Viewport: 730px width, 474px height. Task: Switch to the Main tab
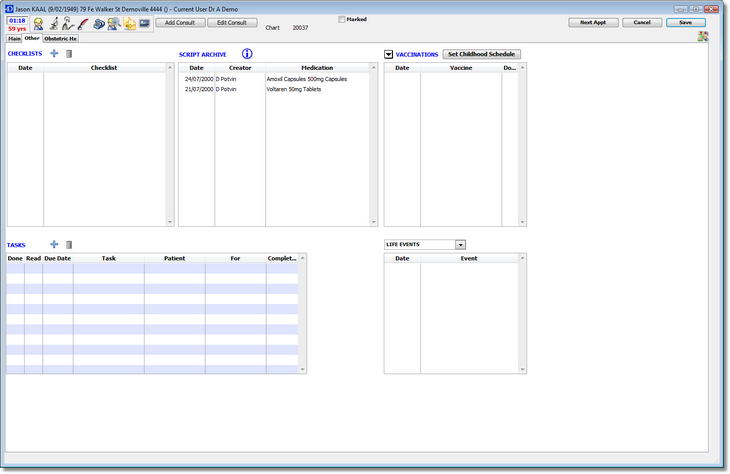coord(14,39)
